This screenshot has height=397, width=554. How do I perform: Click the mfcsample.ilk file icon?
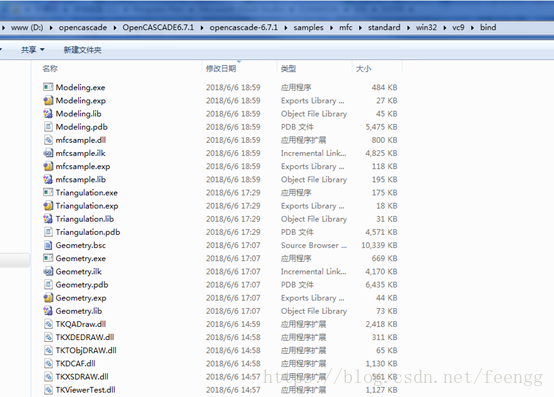click(48, 153)
